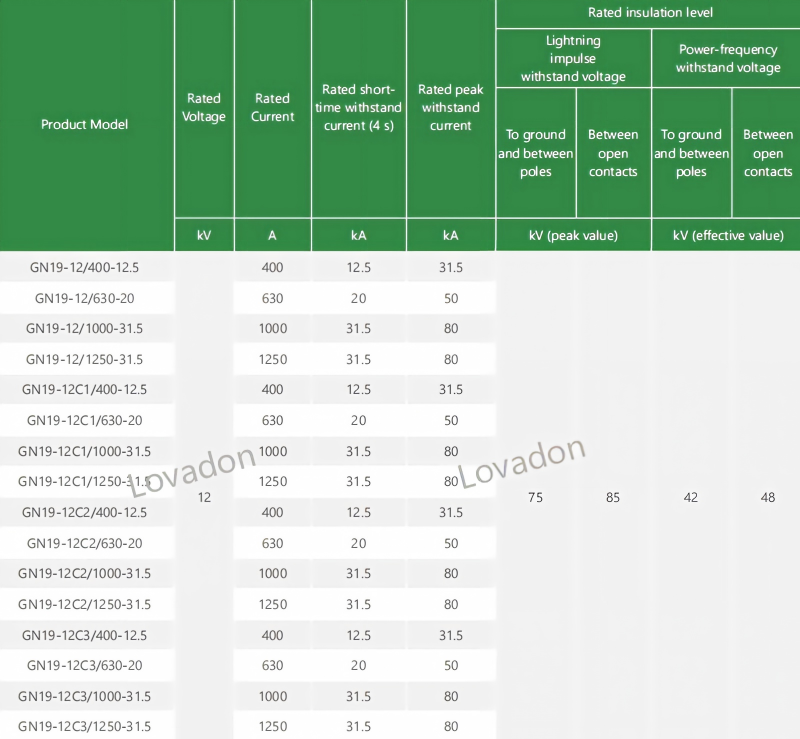The image size is (800, 739).
Task: Click the "Rated Current" header cell
Action: pyautogui.click(x=272, y=107)
